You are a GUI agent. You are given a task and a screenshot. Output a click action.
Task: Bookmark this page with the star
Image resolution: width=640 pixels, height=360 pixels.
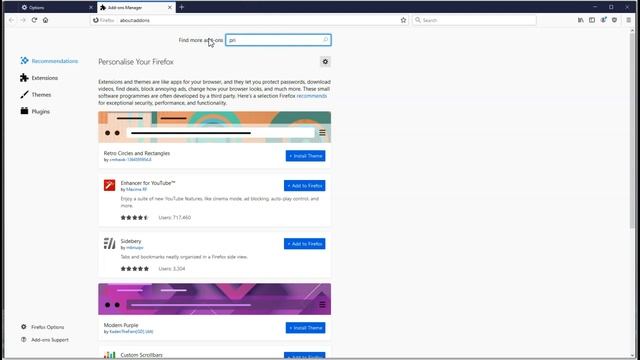pos(403,20)
